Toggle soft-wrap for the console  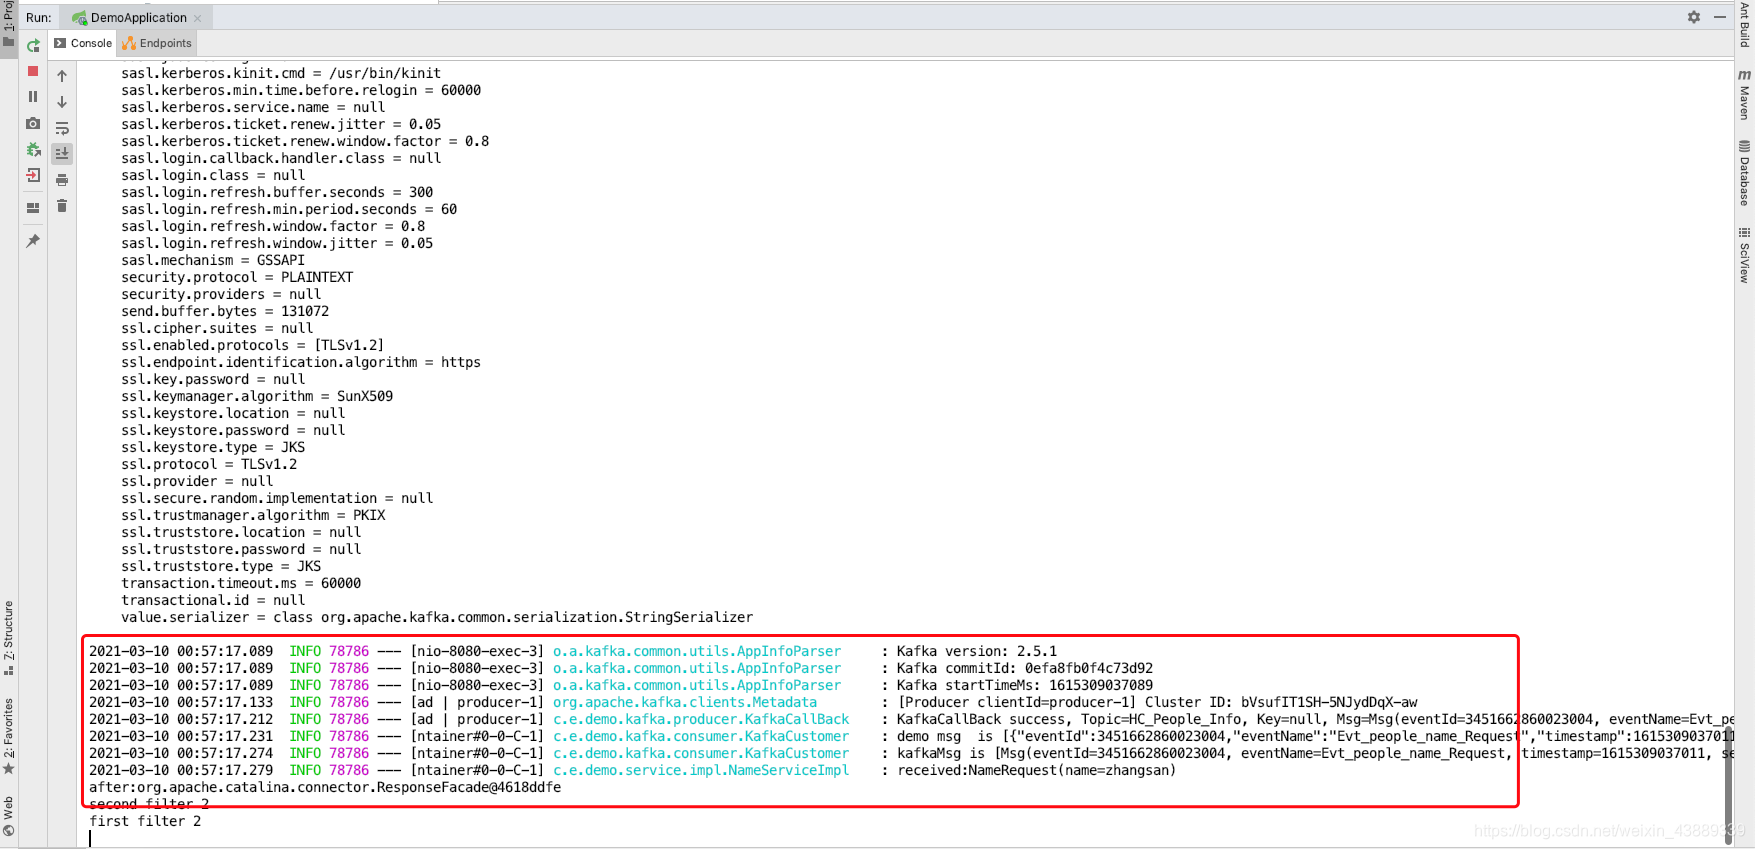[62, 128]
